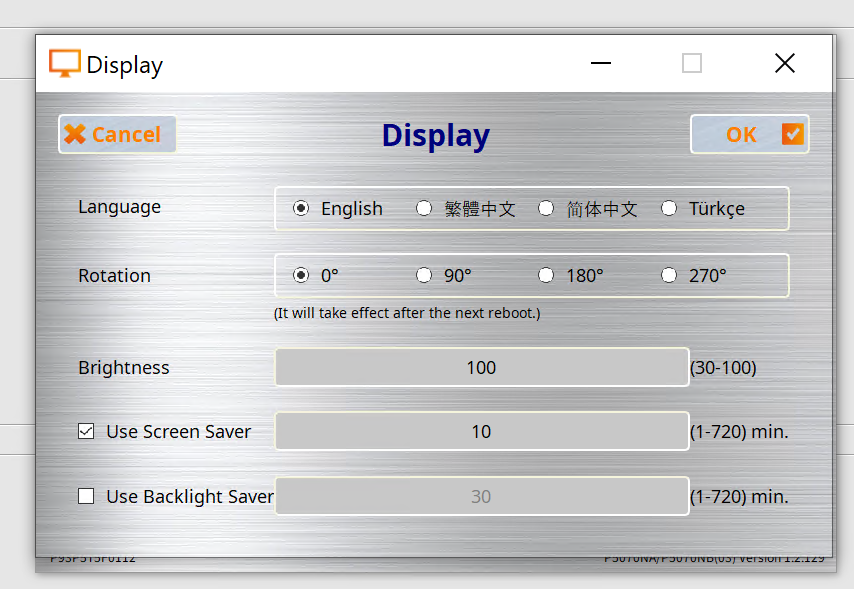Enable the Use Backlight Saver checkbox
The height and width of the screenshot is (589, 854).
click(x=87, y=496)
